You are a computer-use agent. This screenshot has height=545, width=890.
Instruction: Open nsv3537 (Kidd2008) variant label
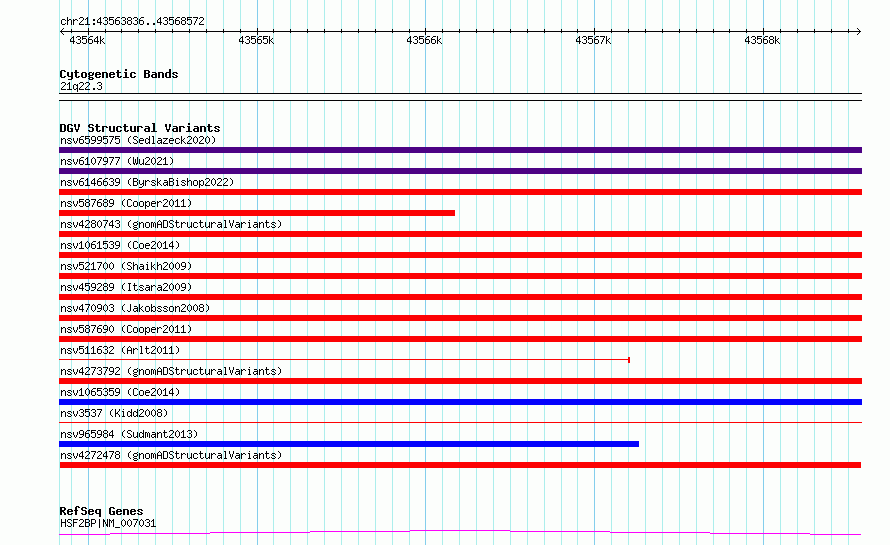[x=114, y=413]
